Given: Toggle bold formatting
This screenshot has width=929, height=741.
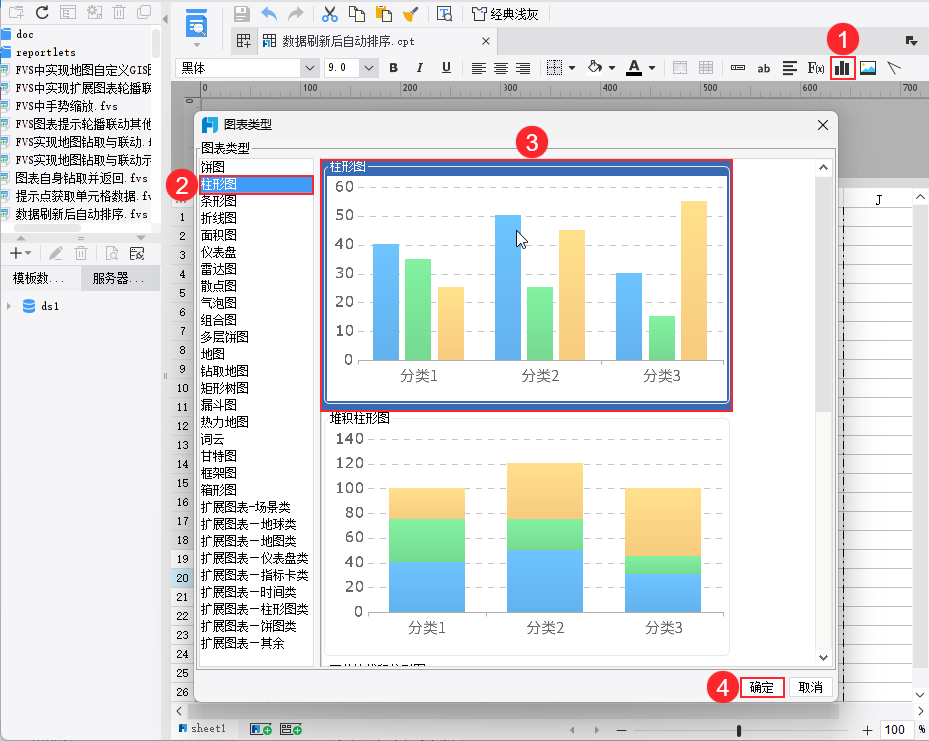Looking at the screenshot, I should 393,68.
